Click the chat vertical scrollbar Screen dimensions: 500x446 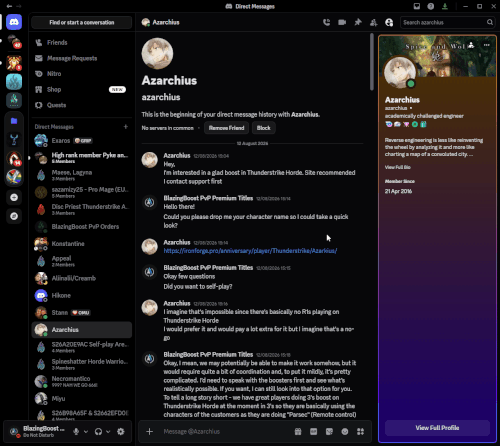[372, 62]
